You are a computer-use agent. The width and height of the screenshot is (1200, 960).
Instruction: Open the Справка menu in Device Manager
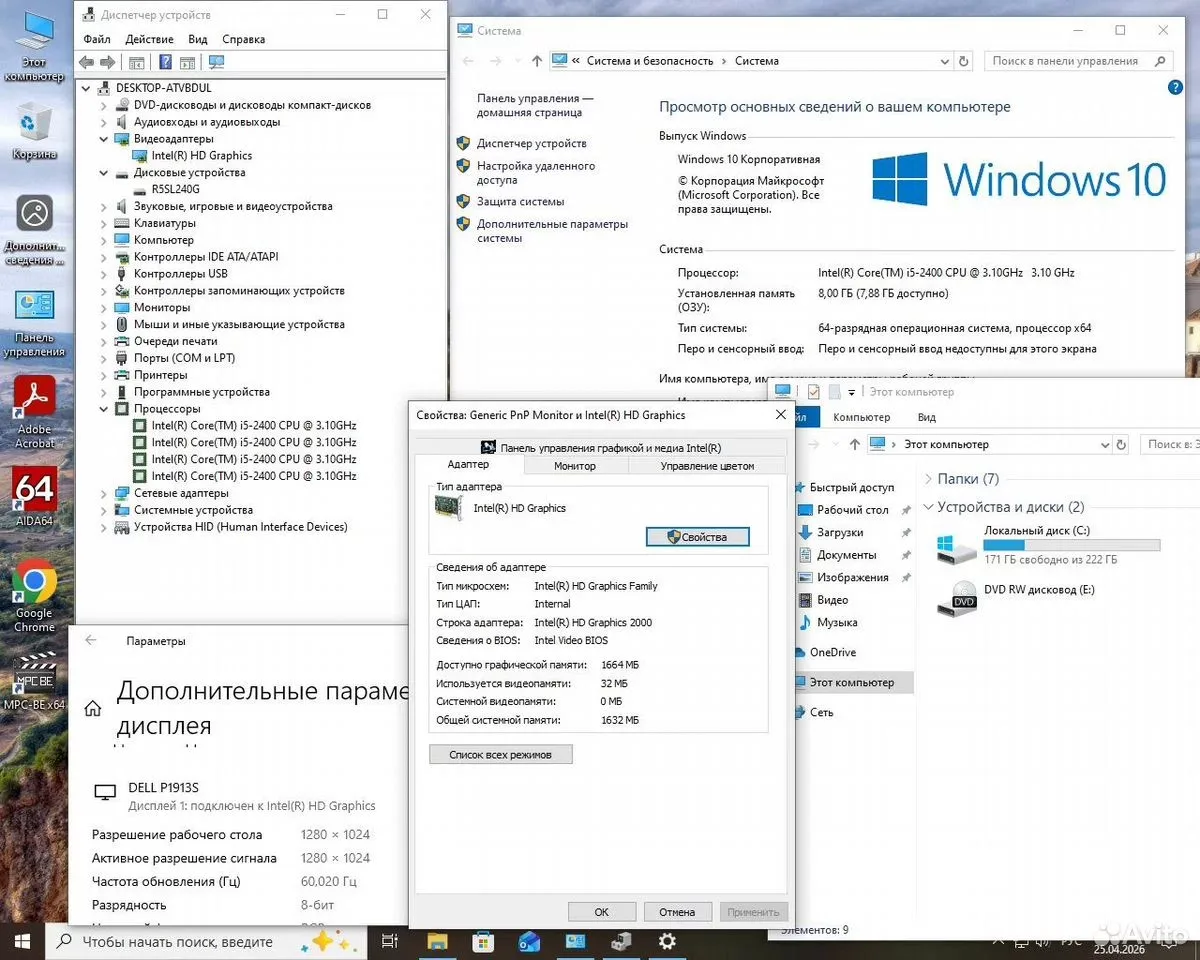[244, 39]
